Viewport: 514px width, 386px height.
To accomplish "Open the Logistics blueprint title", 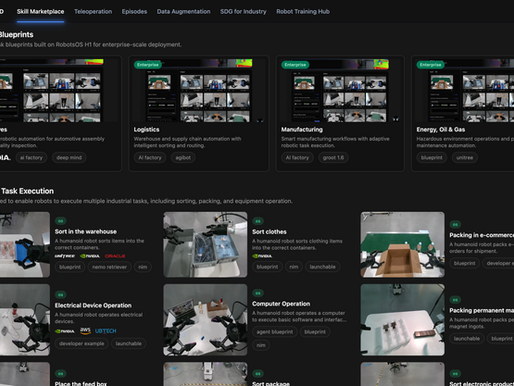I will click(x=146, y=130).
